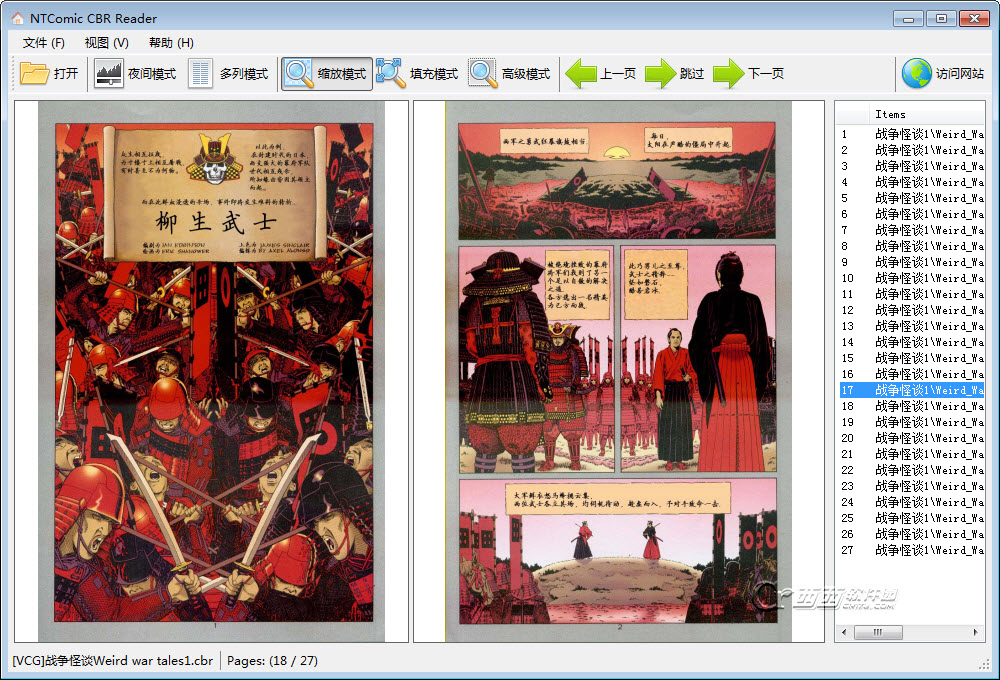Screen dimensions: 1000x680
Task: Switch to 多列模式 view
Action: 244,73
